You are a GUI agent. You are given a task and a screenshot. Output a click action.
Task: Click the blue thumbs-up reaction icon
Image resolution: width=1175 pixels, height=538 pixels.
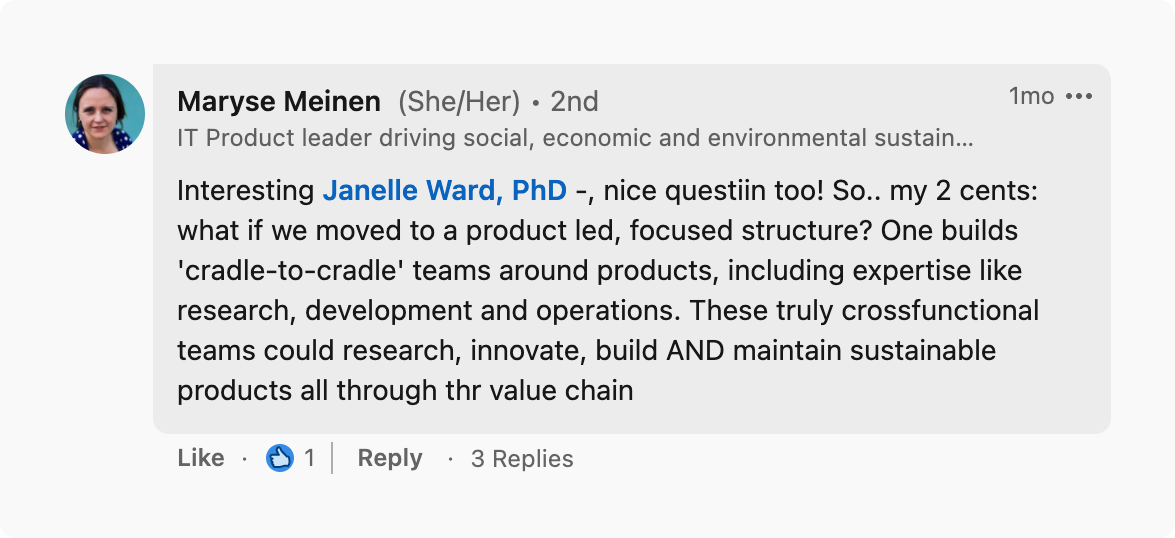click(280, 458)
